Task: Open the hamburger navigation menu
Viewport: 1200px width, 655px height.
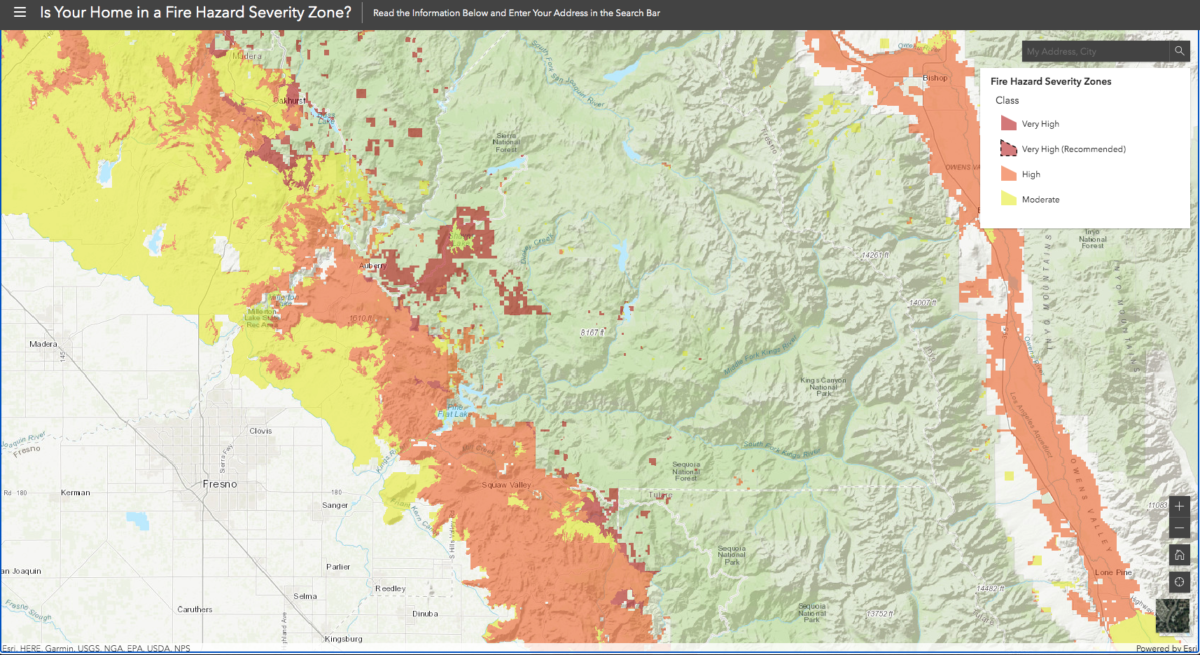Action: tap(19, 13)
